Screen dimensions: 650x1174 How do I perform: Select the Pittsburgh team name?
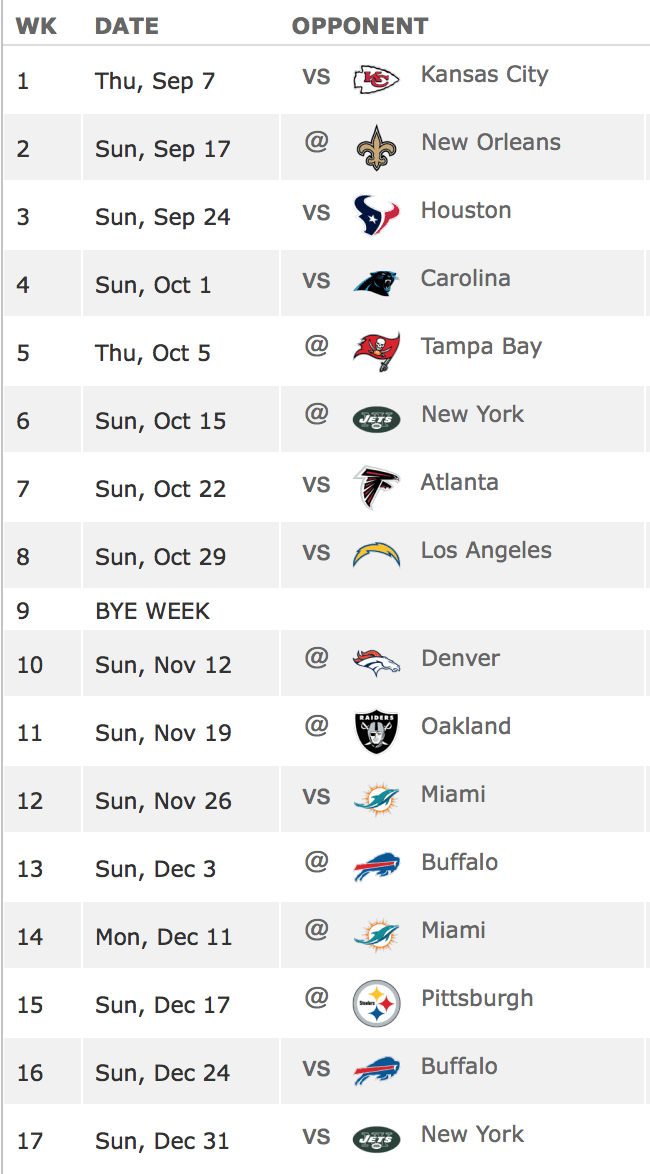click(x=476, y=999)
